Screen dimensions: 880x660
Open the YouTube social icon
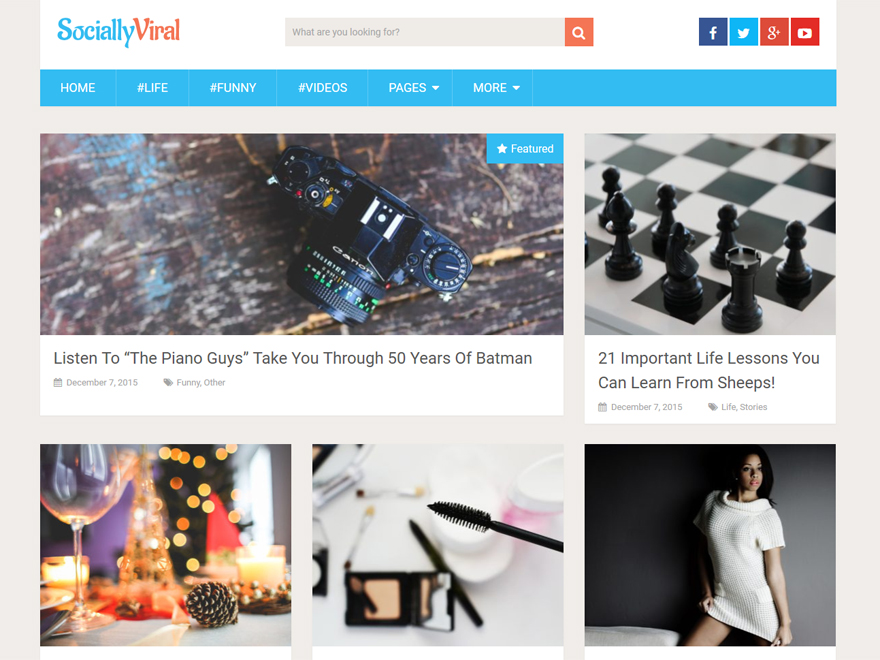[805, 32]
